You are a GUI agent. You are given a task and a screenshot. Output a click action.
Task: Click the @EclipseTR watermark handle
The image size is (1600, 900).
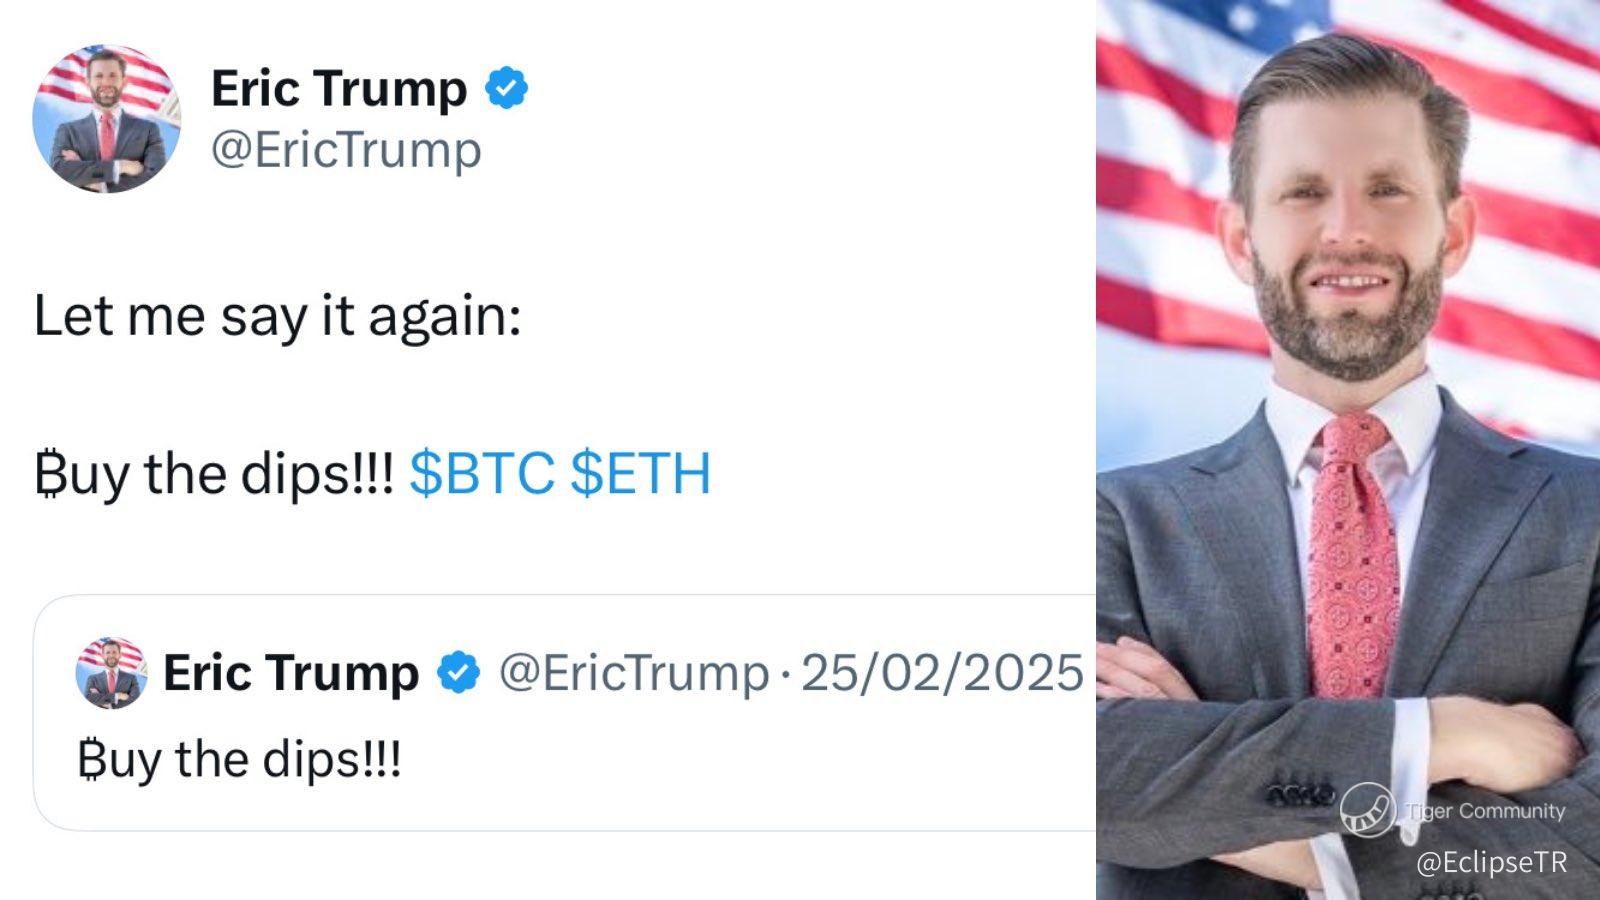[1491, 862]
